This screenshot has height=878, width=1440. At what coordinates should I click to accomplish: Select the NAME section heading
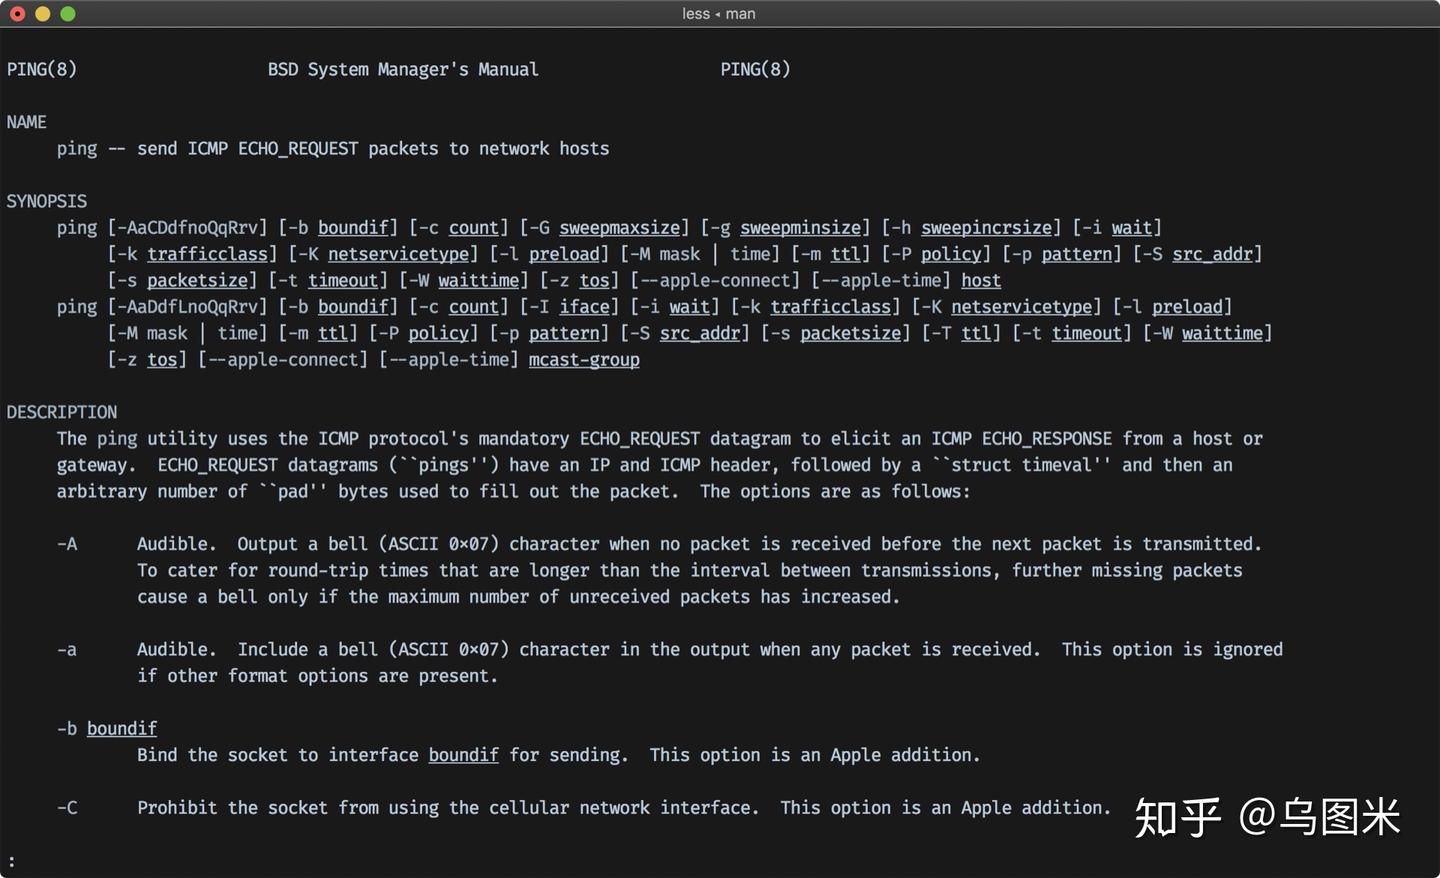27,122
